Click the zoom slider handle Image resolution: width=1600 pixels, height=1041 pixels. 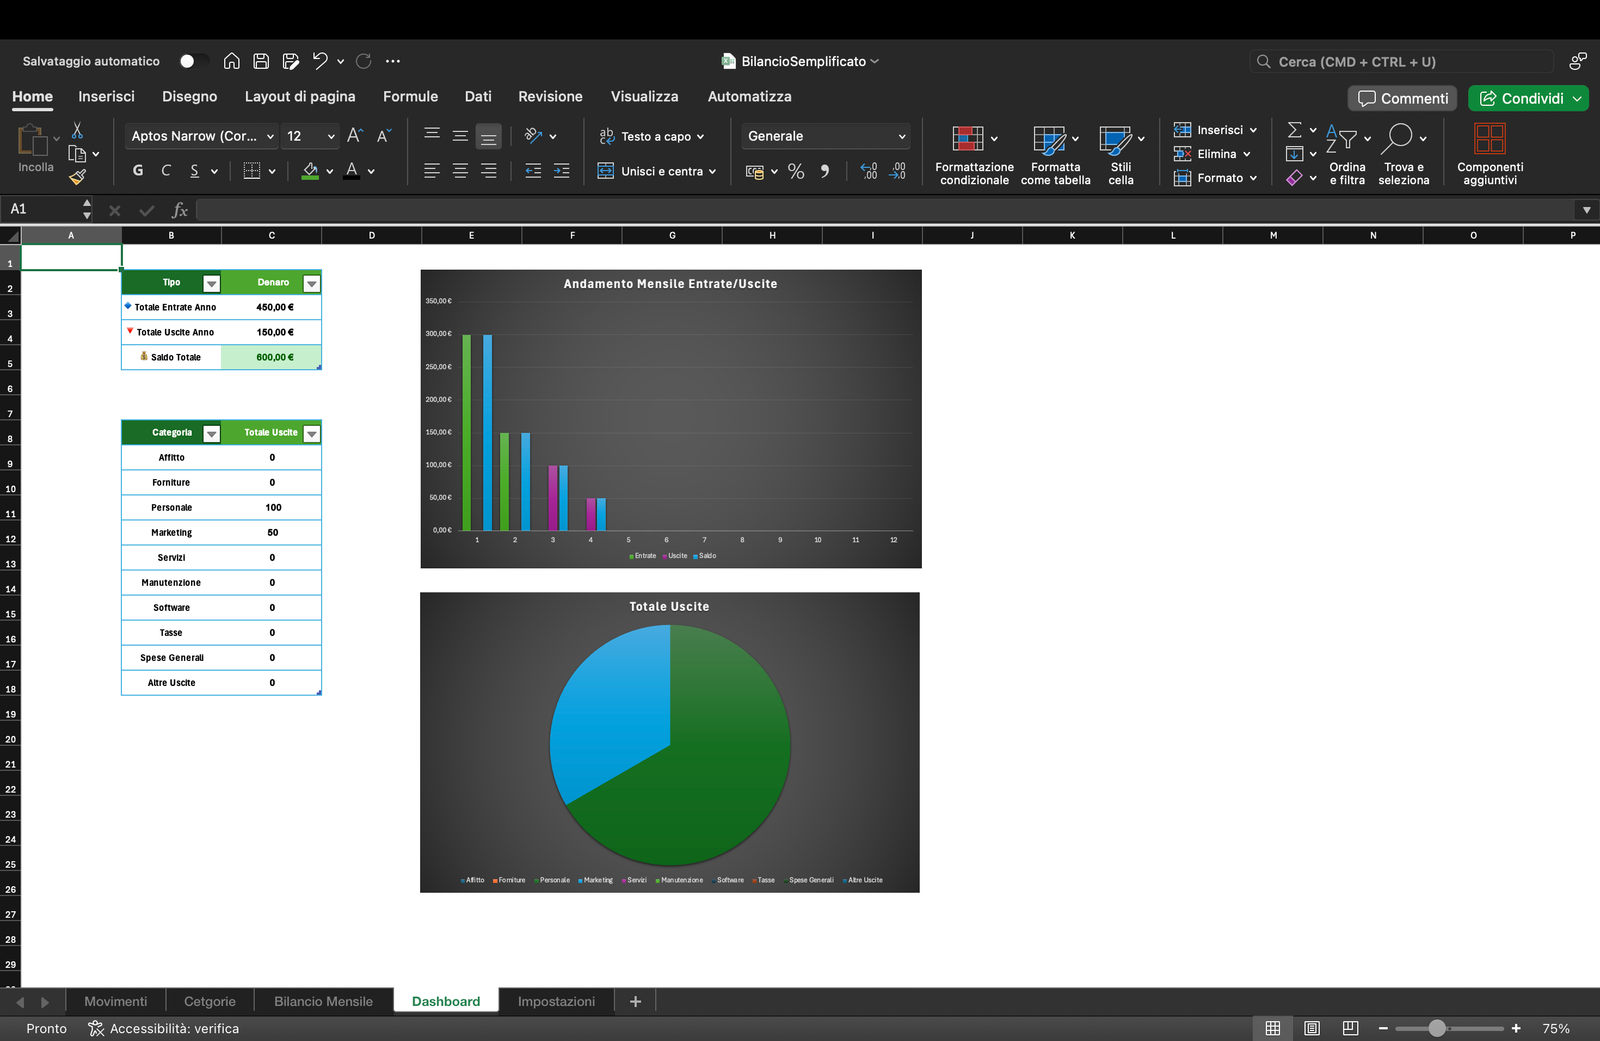1437,1028
